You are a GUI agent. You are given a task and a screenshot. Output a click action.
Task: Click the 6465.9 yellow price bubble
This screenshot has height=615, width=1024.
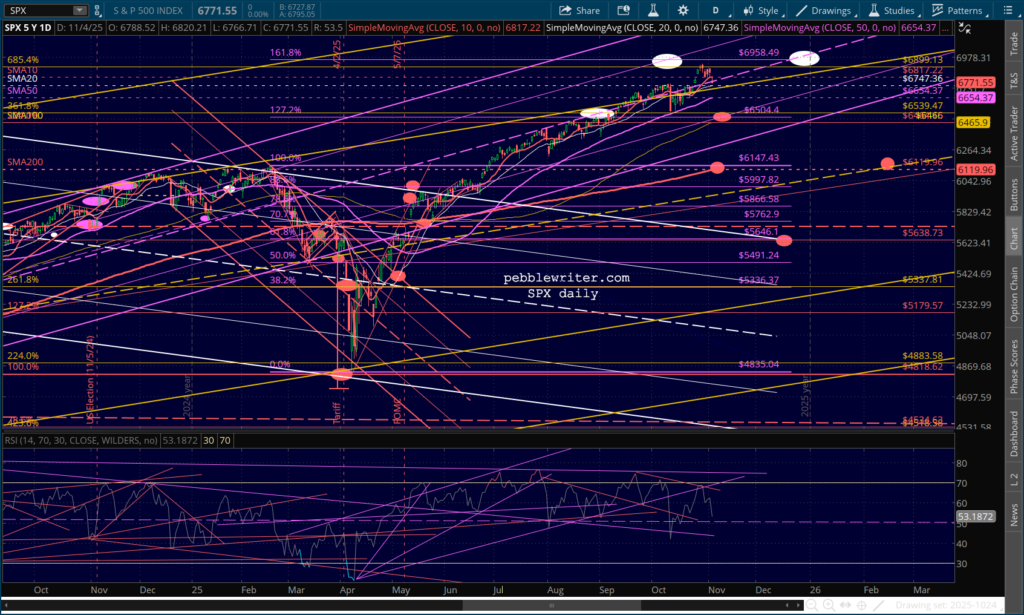point(973,123)
